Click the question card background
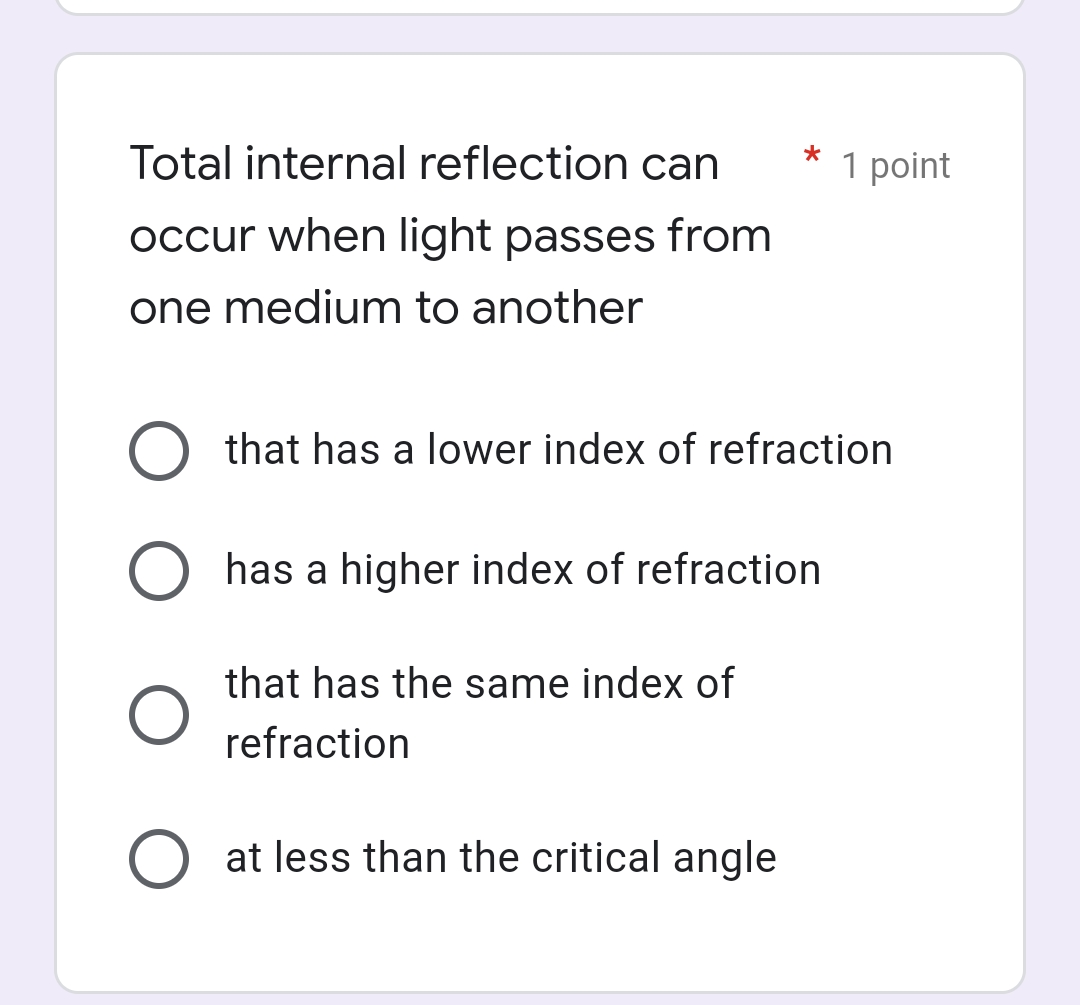Viewport: 1080px width, 1005px height. 540,950
